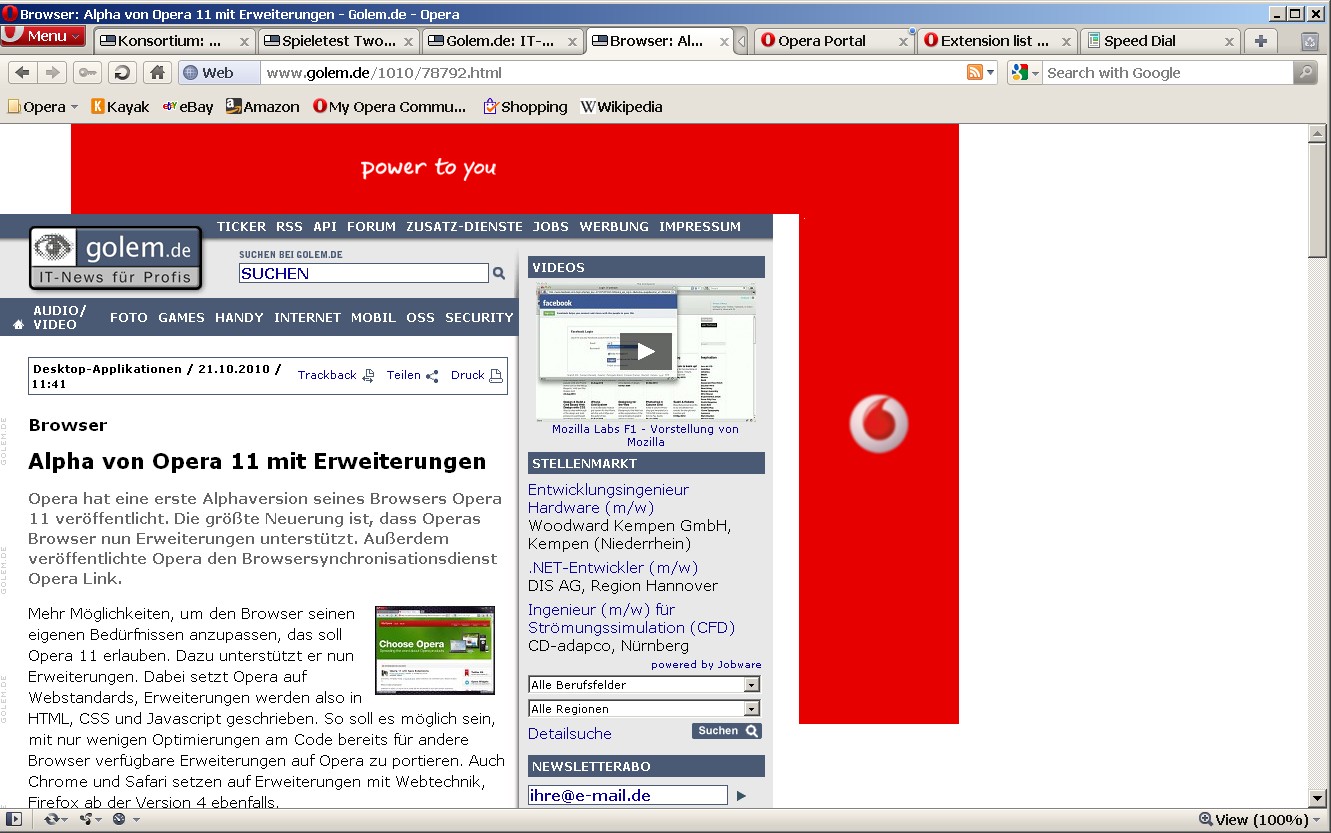
Task: Open the Opera Link sync icon in status bar
Action: point(52,819)
